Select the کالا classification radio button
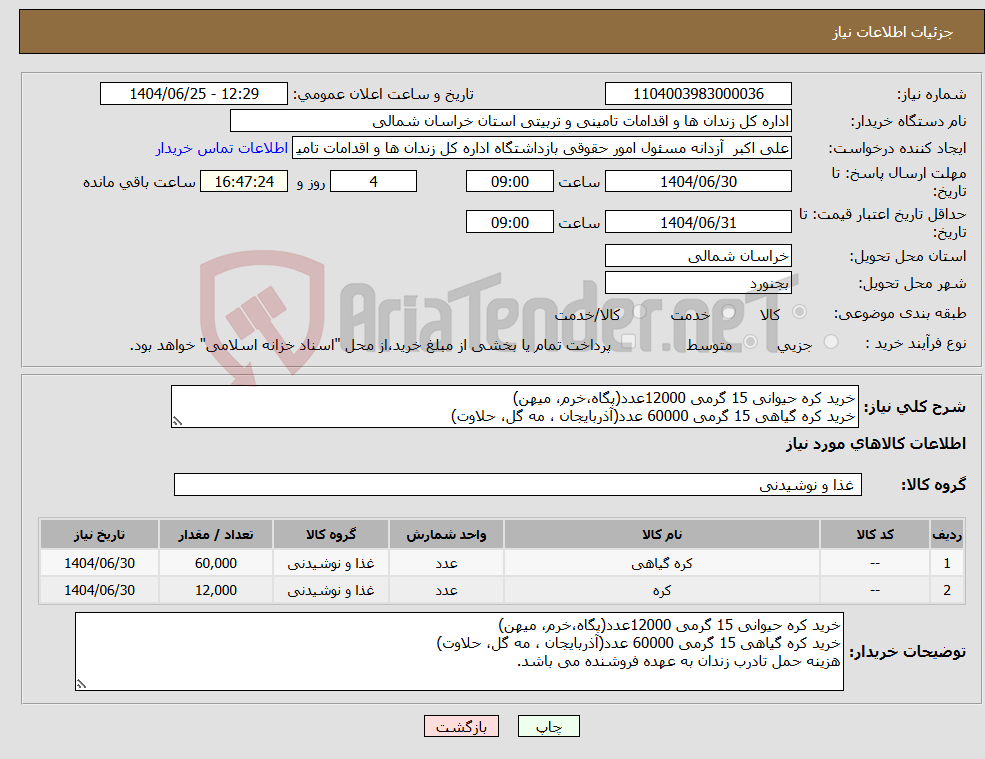Viewport: 985px width, 759px height. 798,310
